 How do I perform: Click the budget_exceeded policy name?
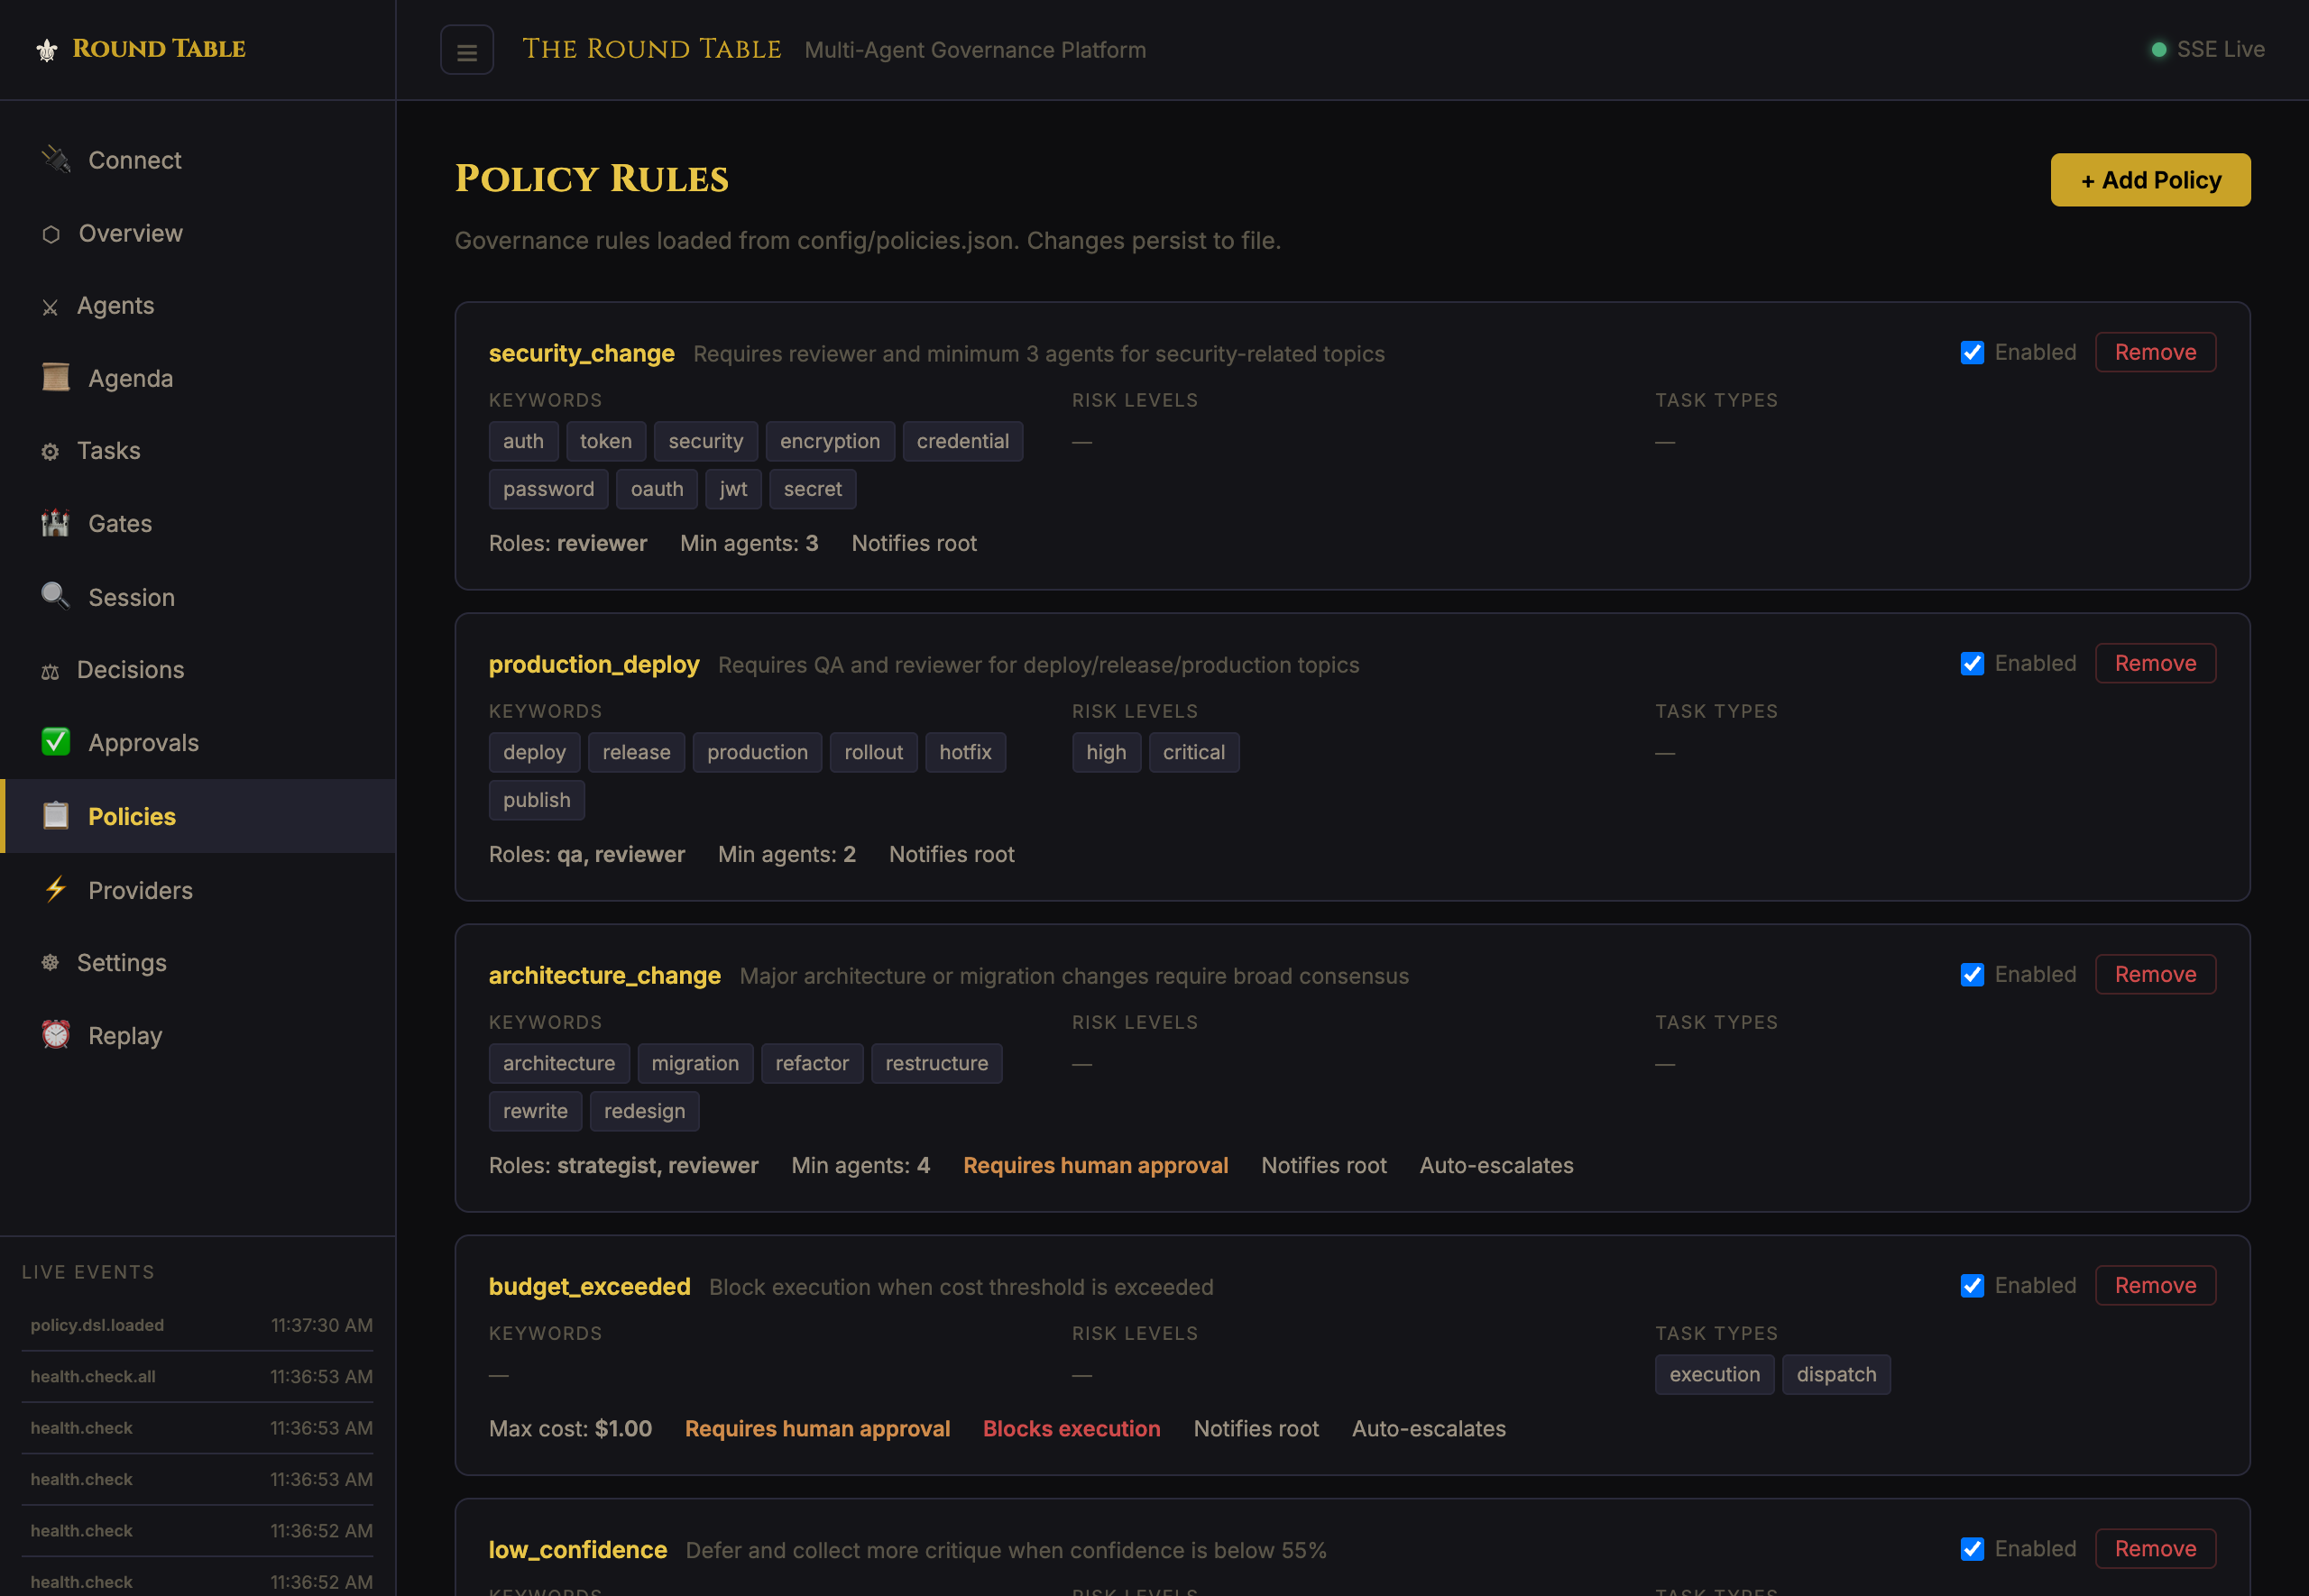coord(589,1287)
